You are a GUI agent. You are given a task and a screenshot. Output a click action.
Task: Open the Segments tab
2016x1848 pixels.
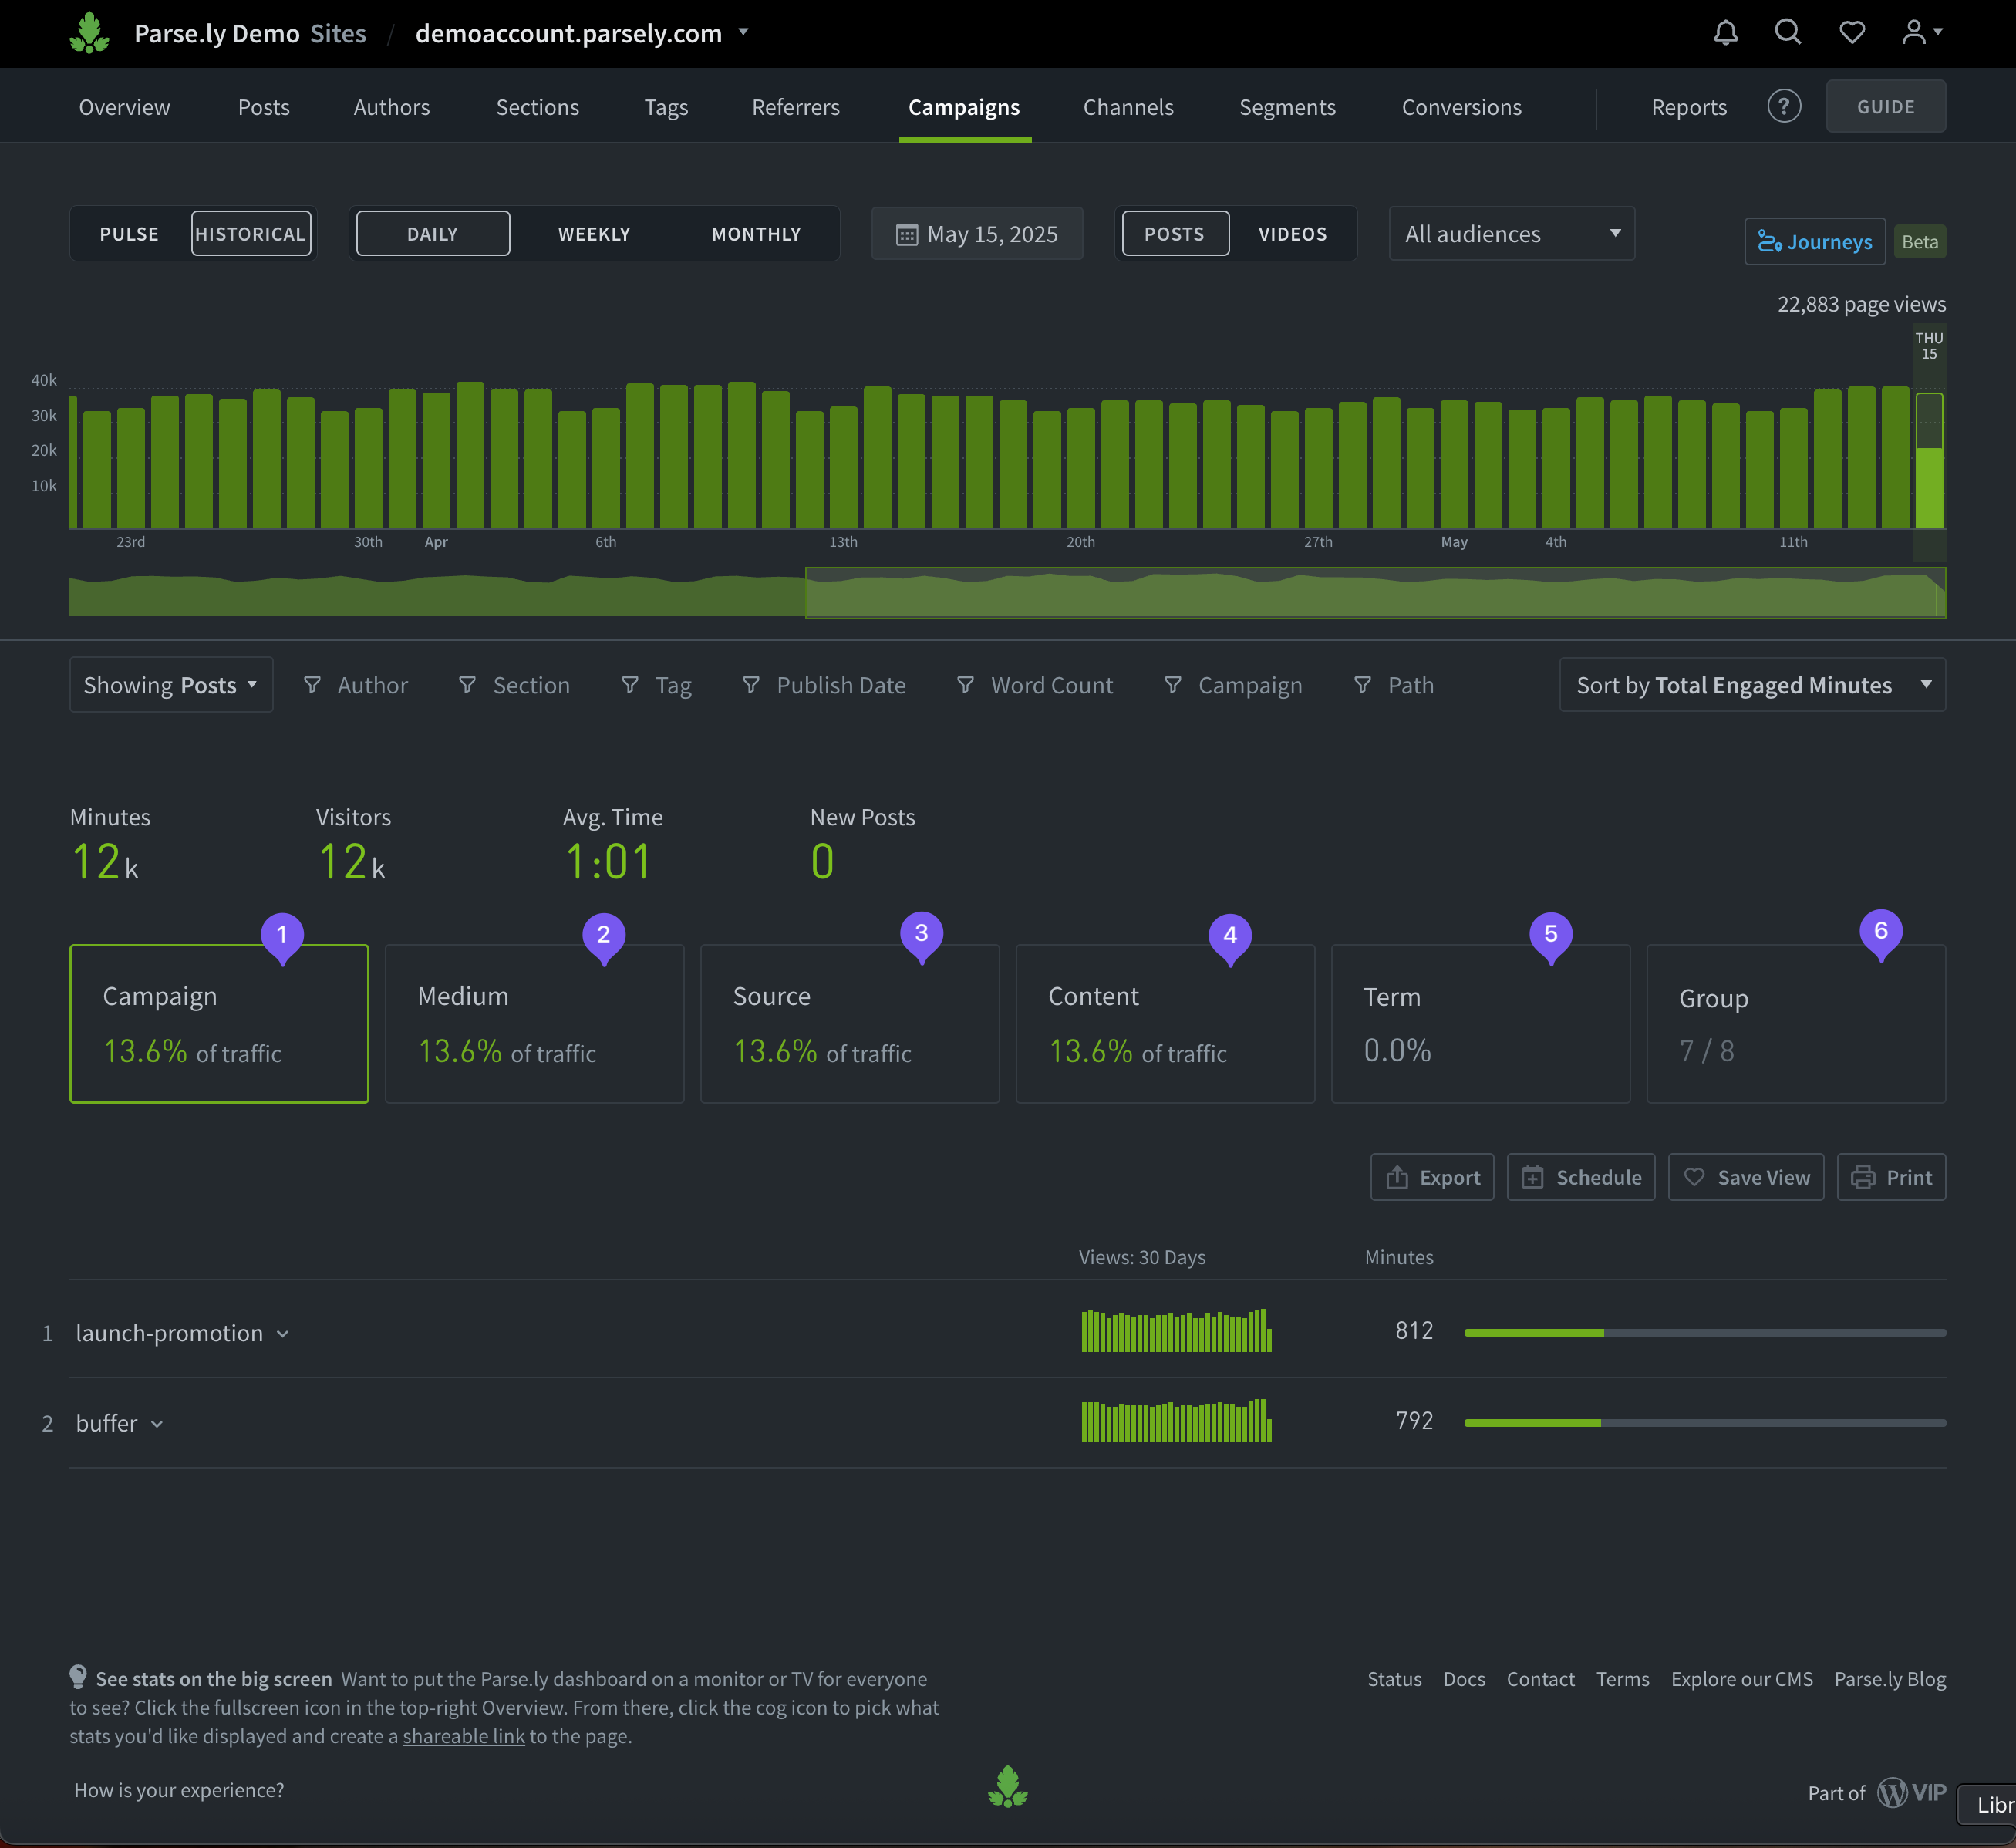pos(1287,107)
